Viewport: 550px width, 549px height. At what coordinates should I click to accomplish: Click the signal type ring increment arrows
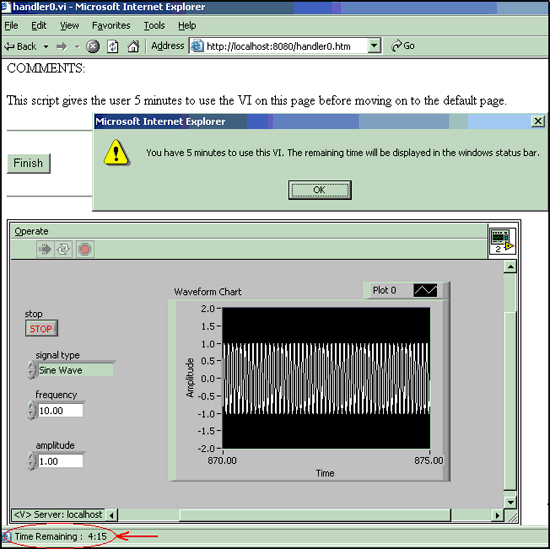point(31,370)
